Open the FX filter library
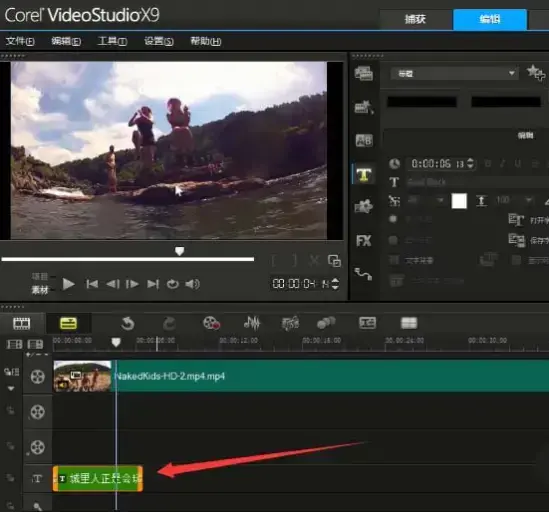This screenshot has height=512, width=549. tap(363, 241)
